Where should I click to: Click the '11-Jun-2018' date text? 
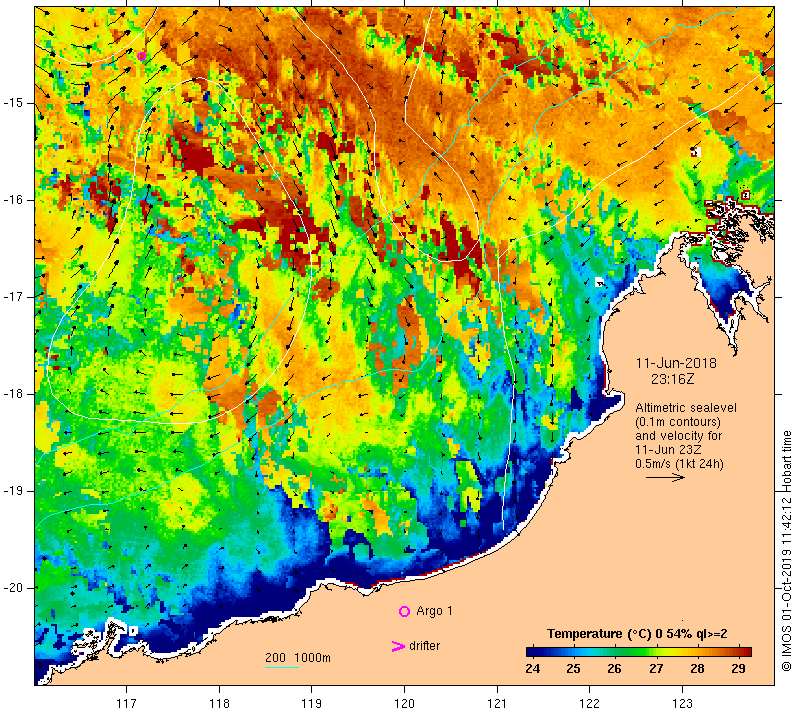click(676, 363)
